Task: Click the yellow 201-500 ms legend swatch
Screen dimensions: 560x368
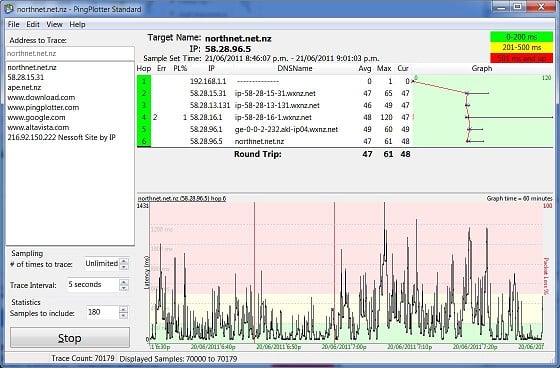Action: [x=521, y=48]
